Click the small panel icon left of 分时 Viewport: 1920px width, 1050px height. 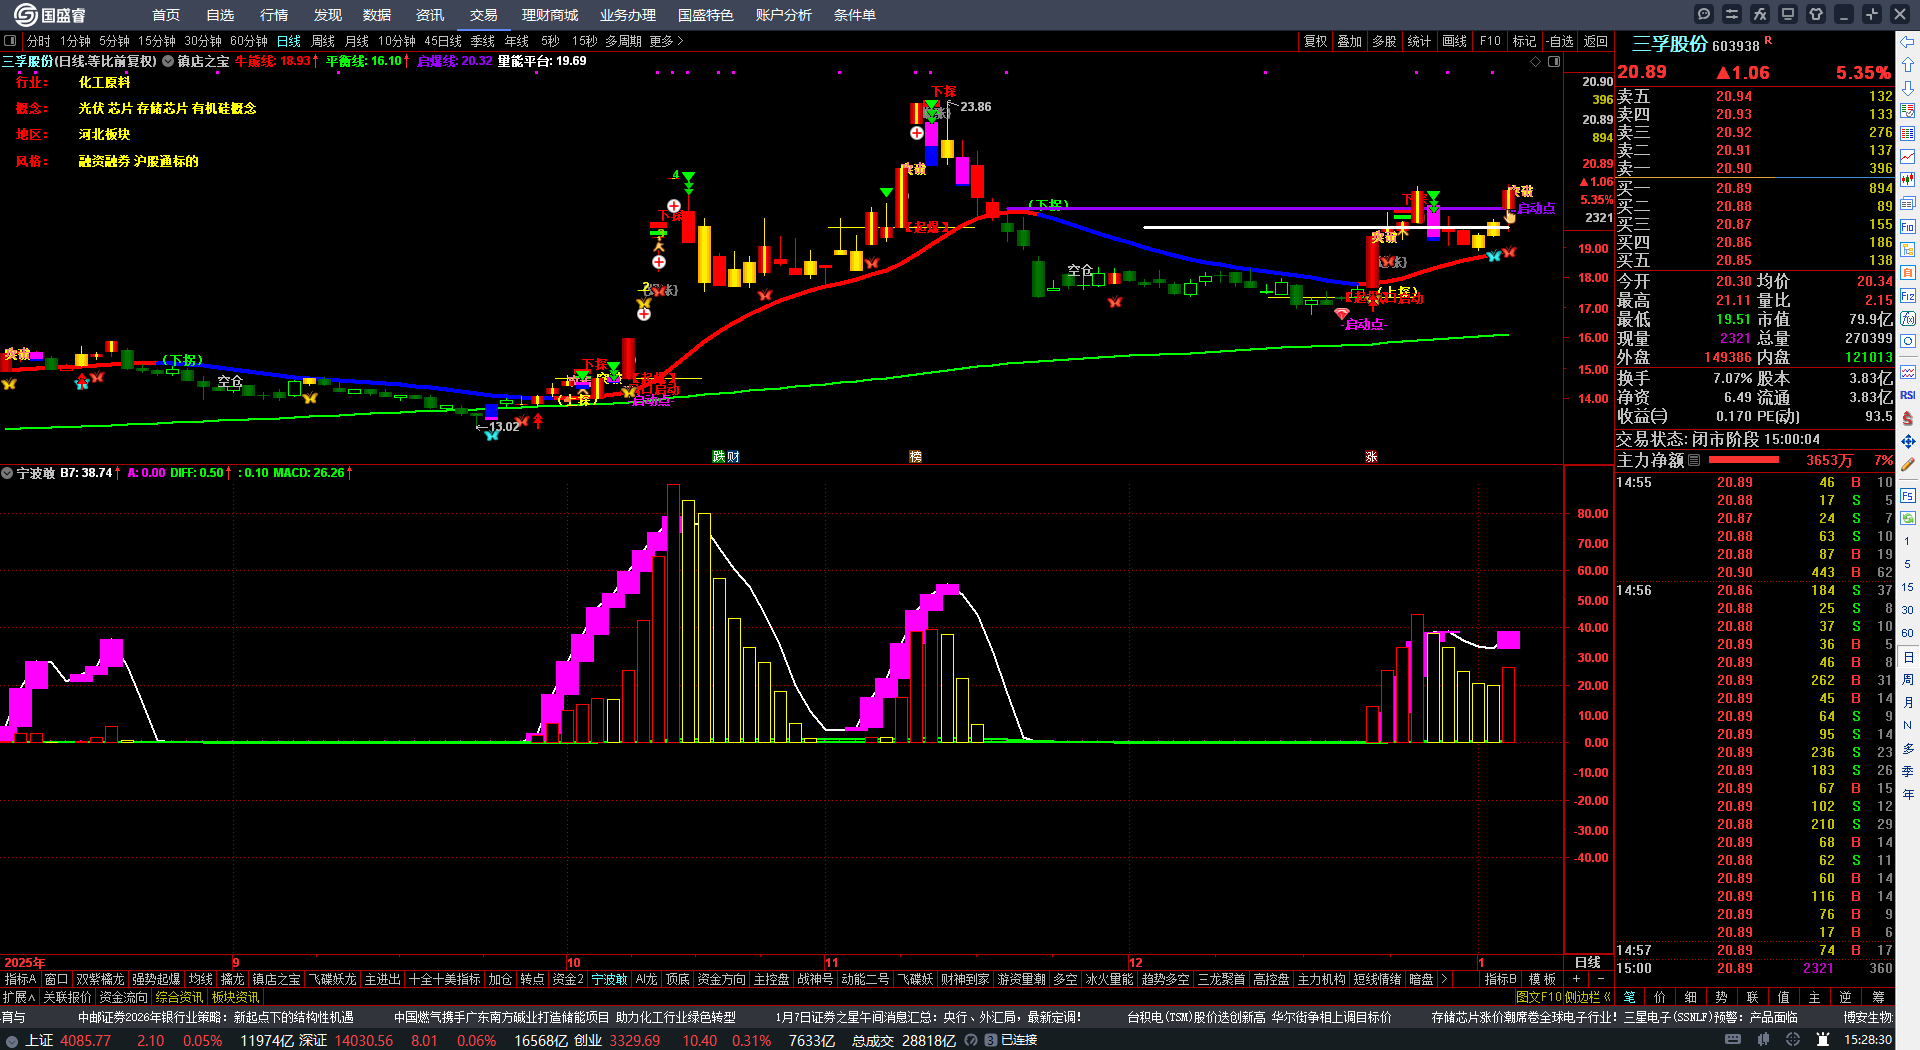pos(10,41)
